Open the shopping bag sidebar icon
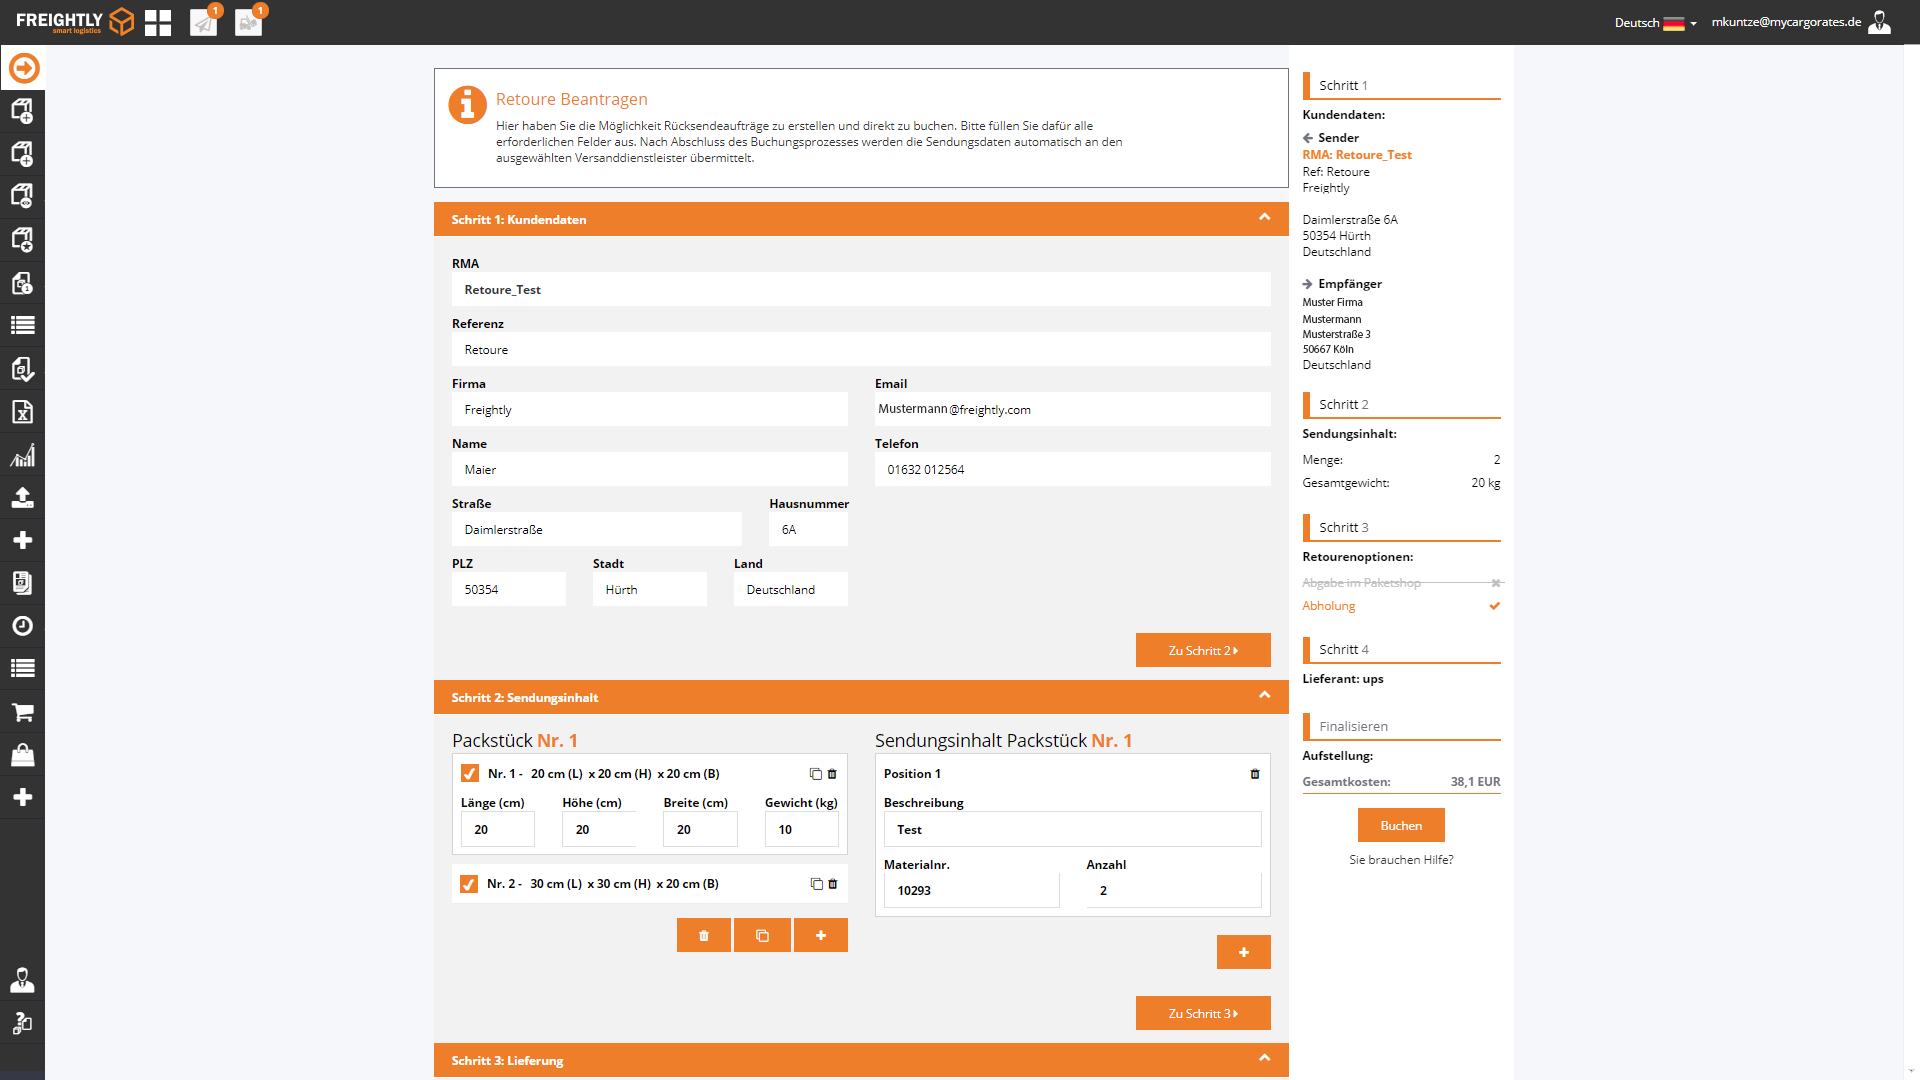The height and width of the screenshot is (1080, 1920). pyautogui.click(x=22, y=754)
